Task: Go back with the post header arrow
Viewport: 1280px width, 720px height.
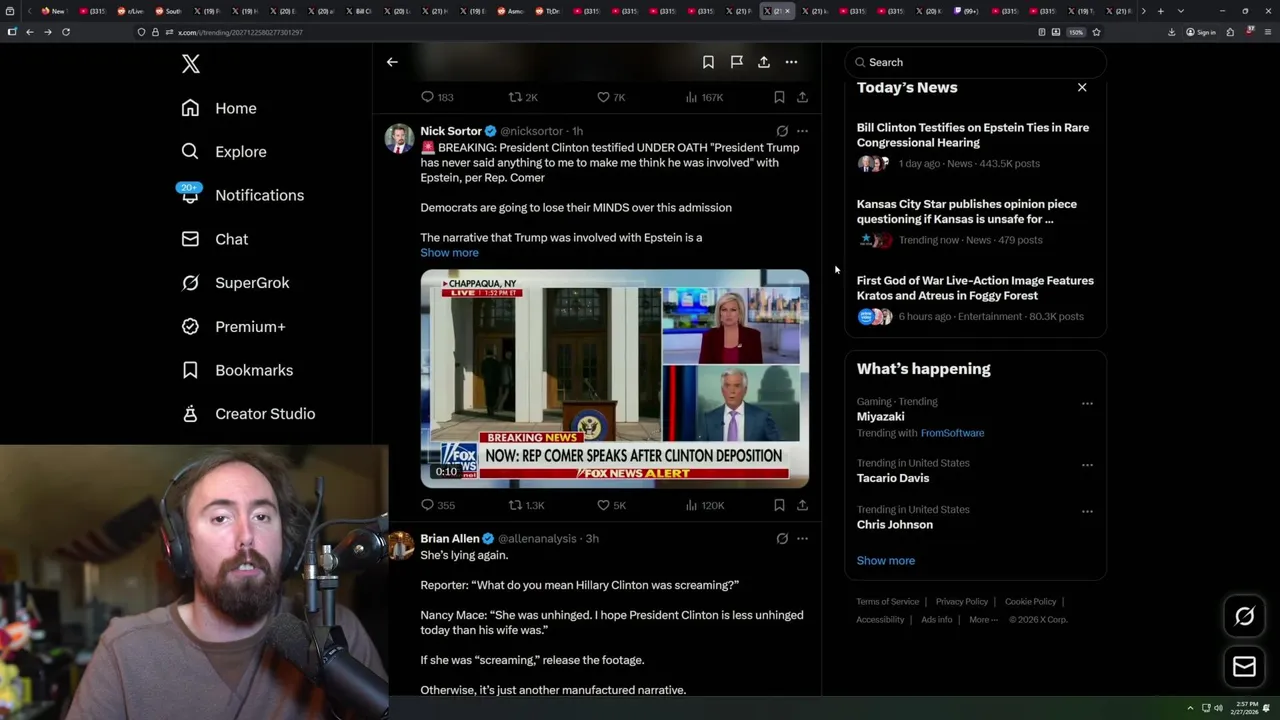Action: [x=392, y=62]
